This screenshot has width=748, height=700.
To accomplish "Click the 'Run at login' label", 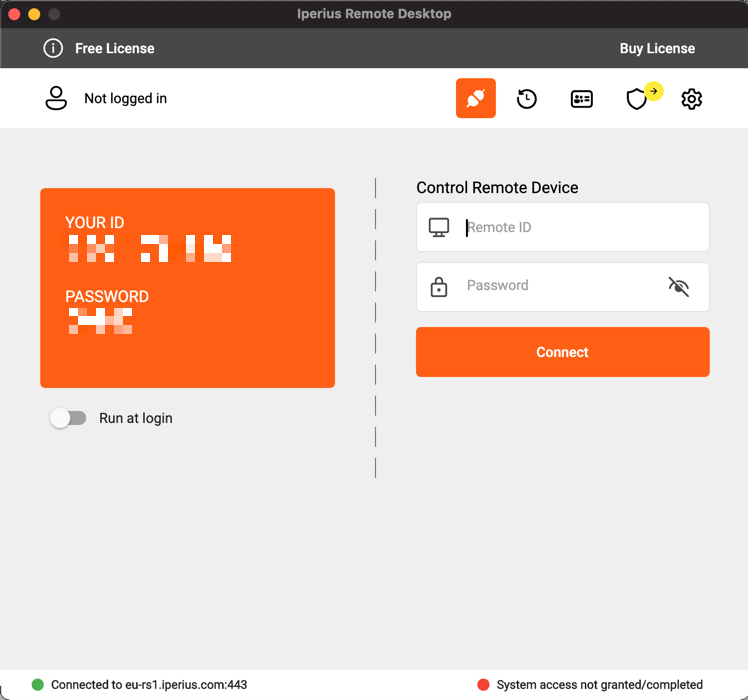I will [136, 418].
